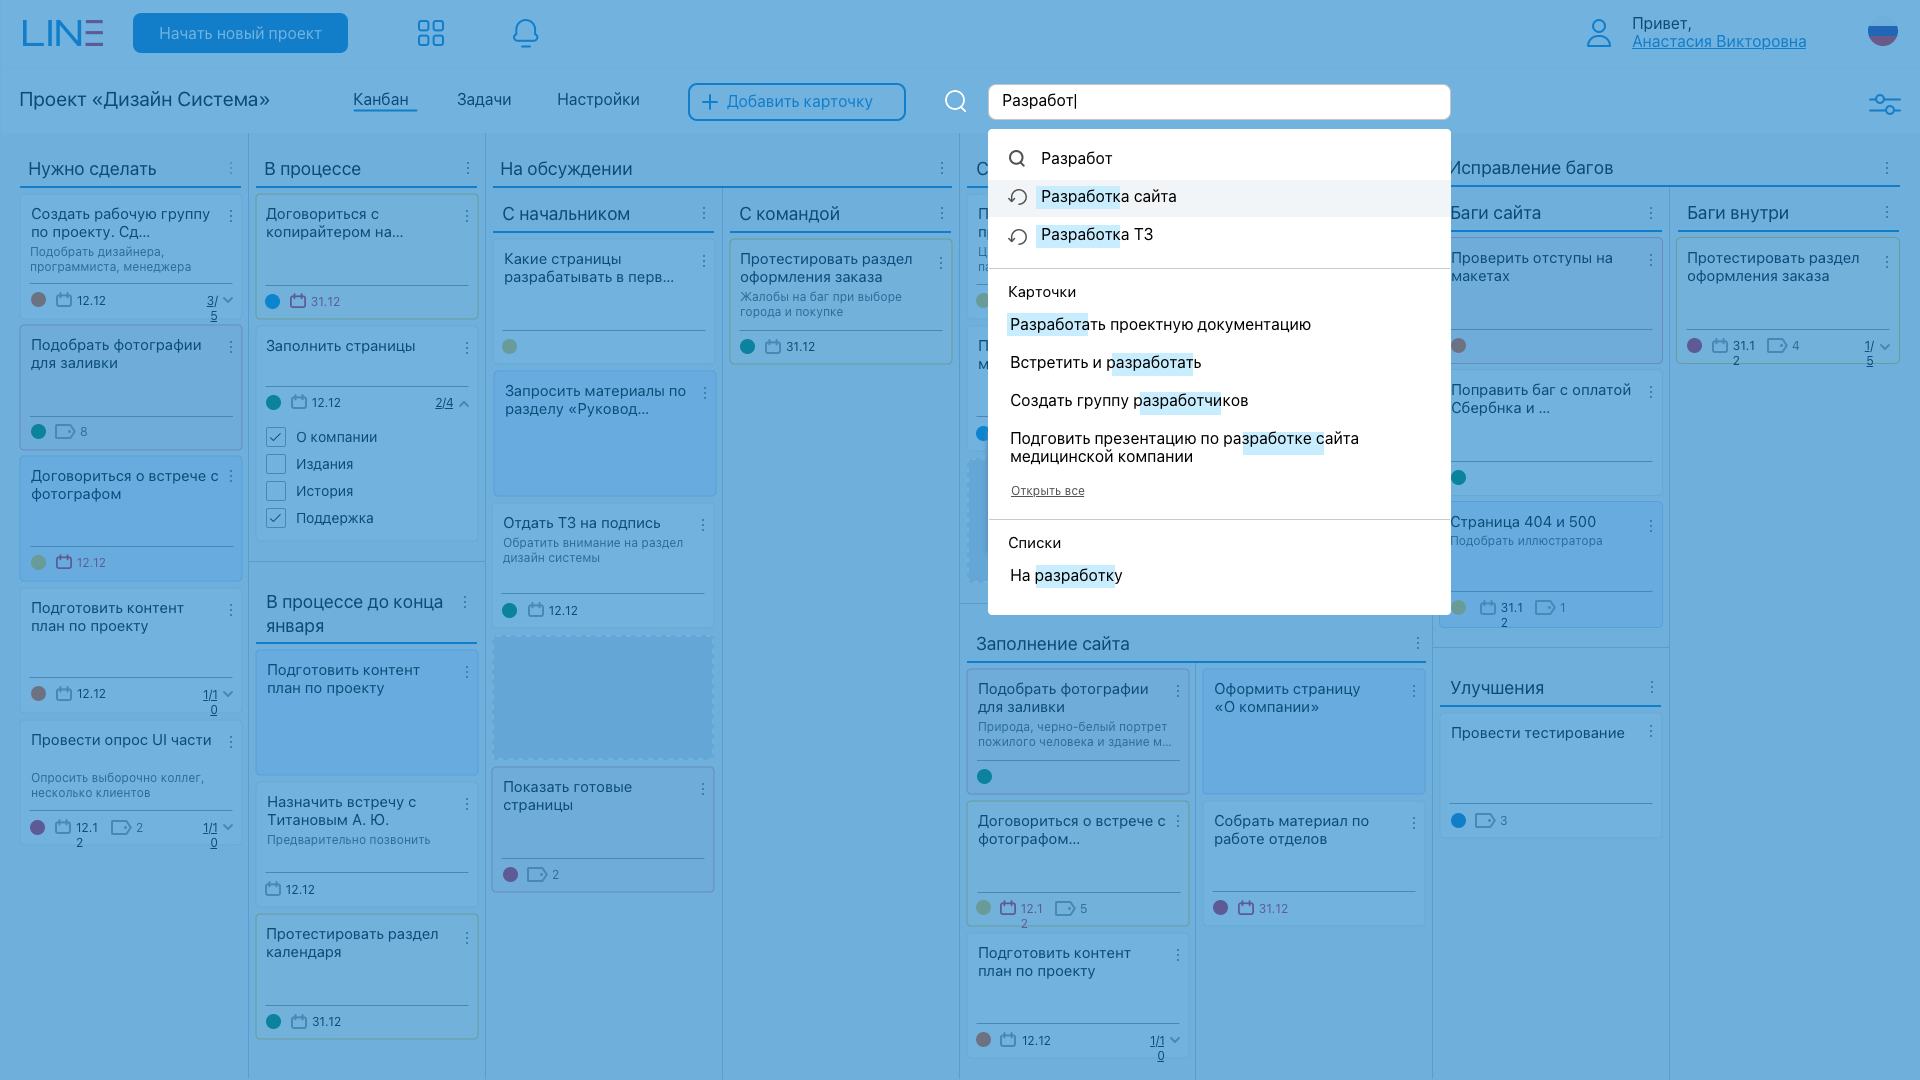The image size is (1920, 1080).
Task: Expand checklist of «Создать рабочую группу» card
Action: point(228,300)
